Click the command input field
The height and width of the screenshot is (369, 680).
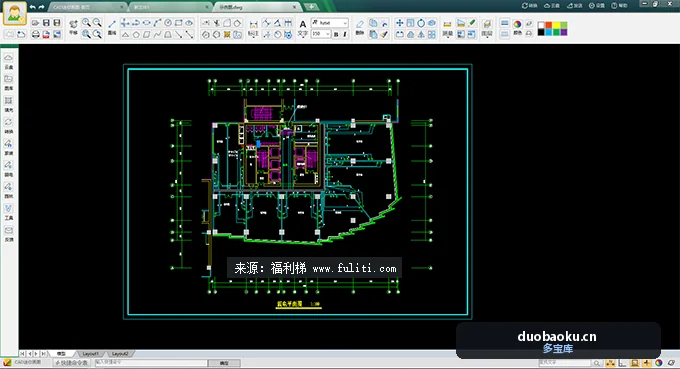151,362
